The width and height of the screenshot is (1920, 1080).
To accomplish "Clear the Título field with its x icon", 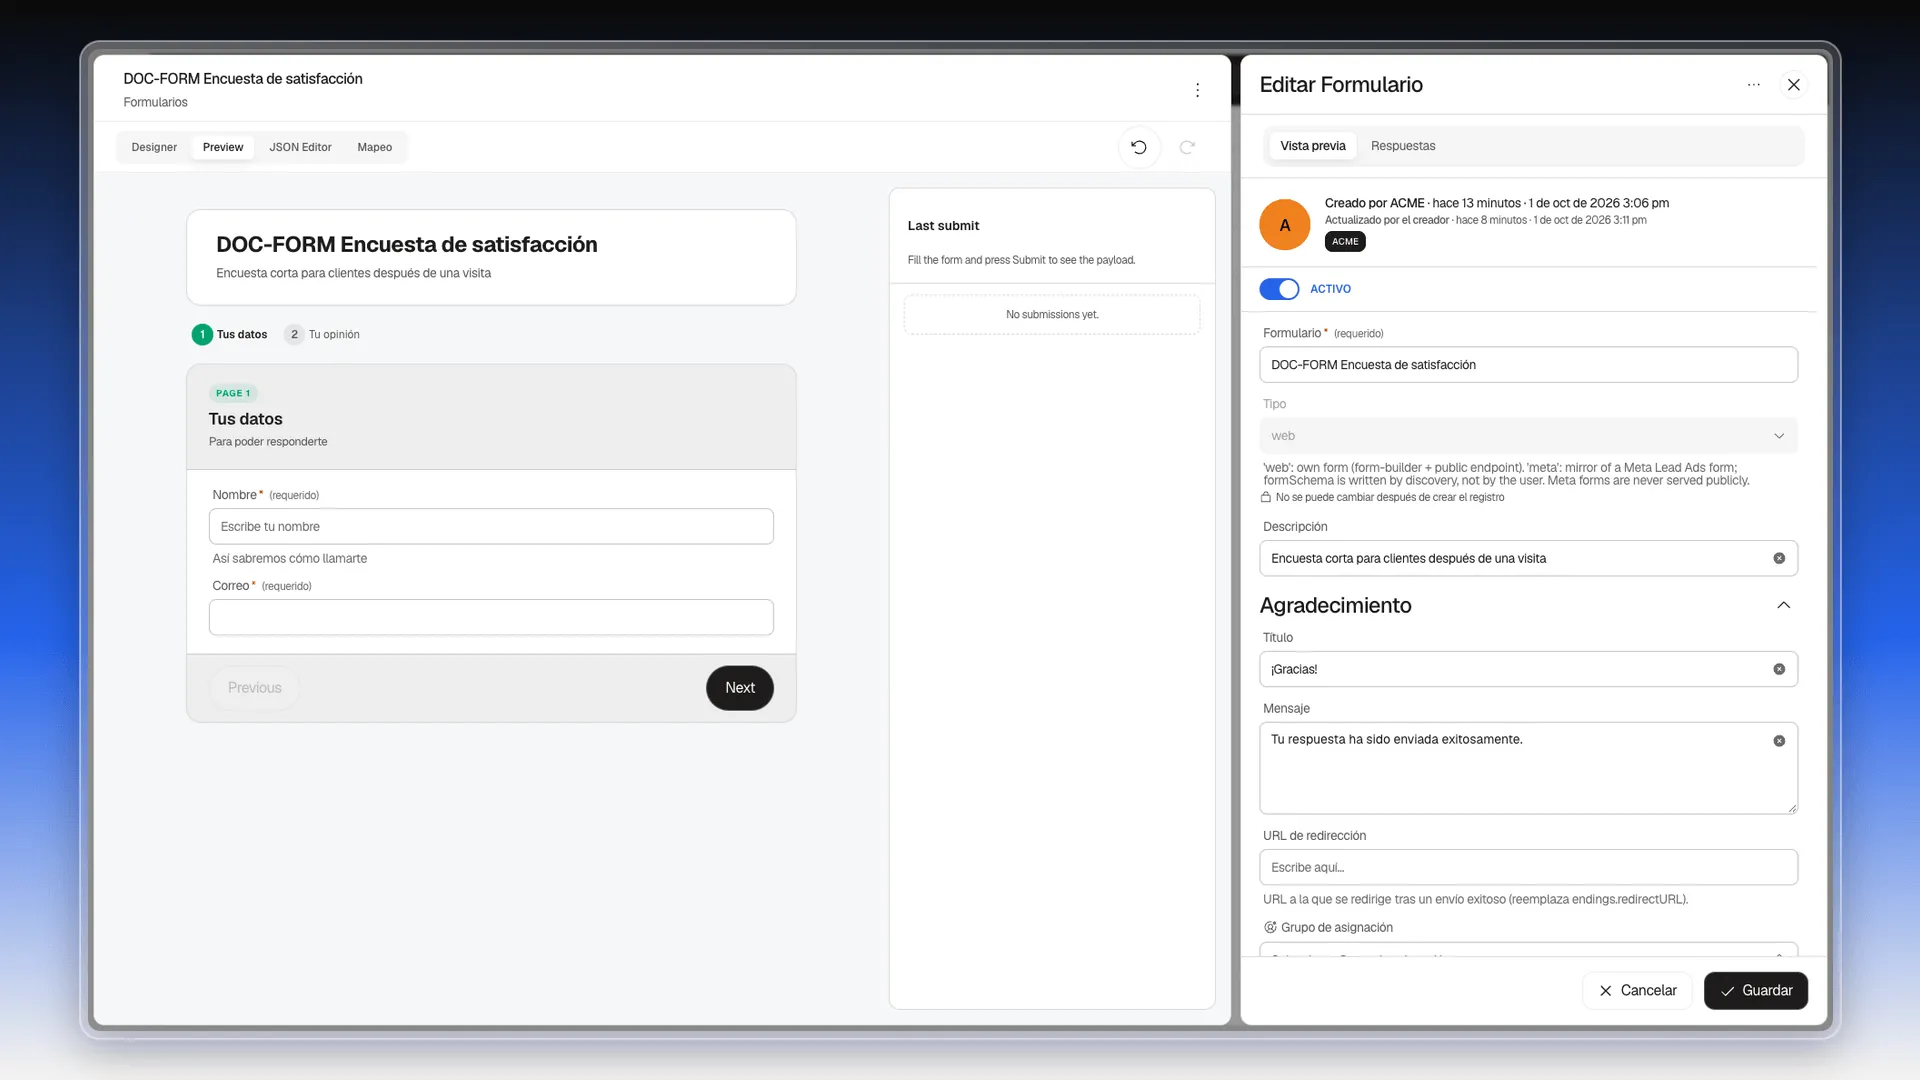I will [1779, 669].
